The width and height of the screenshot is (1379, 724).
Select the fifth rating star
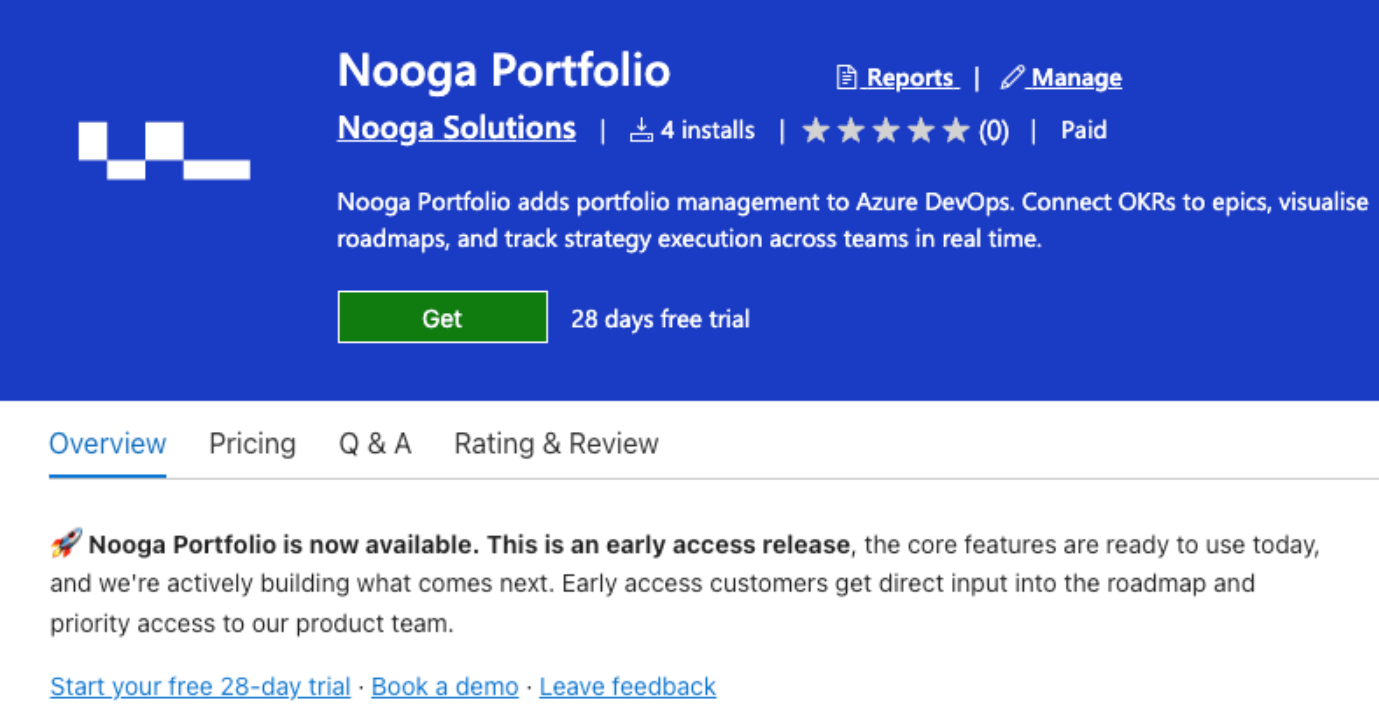coord(956,130)
